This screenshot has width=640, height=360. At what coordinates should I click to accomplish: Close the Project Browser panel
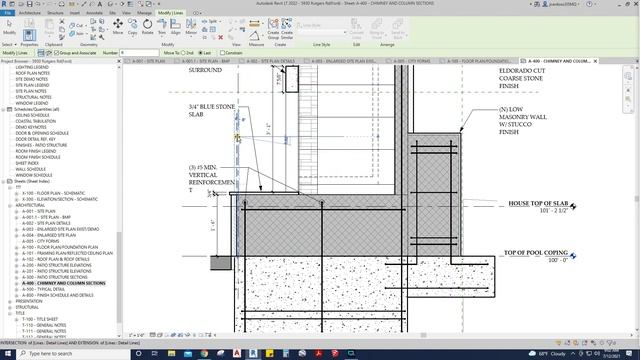[x=119, y=61]
